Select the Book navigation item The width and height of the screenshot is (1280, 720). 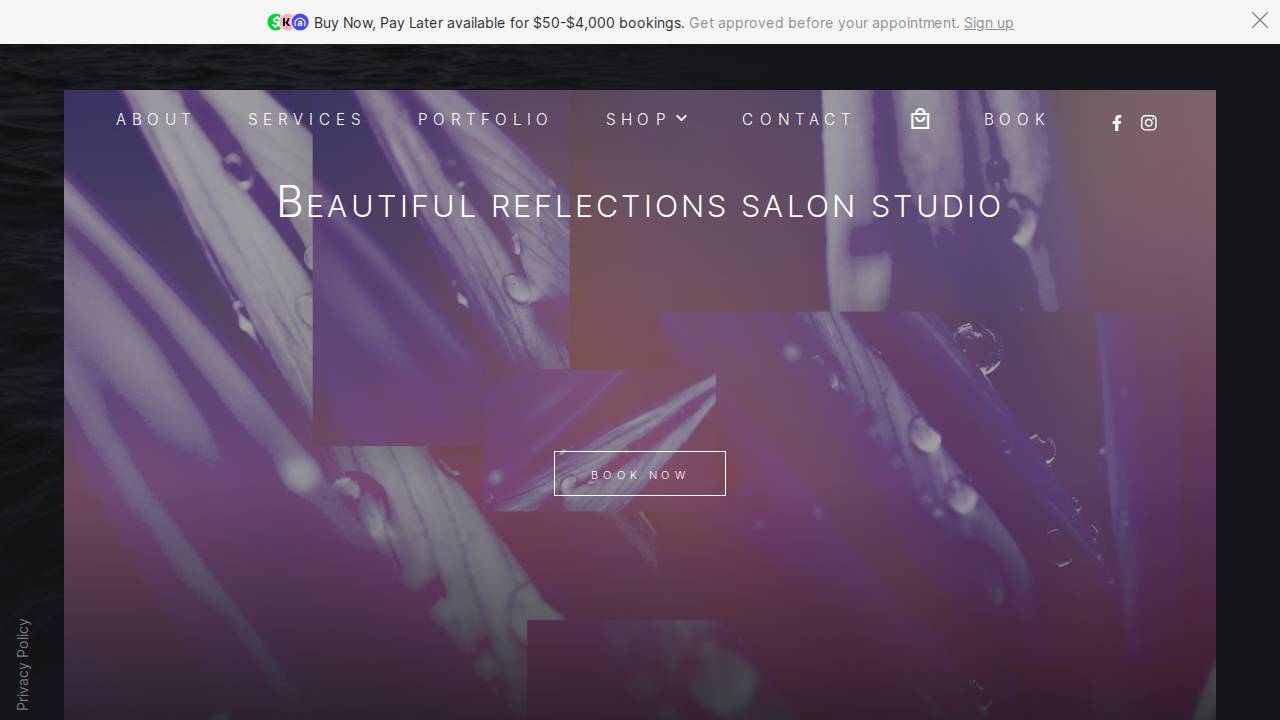tap(1016, 119)
